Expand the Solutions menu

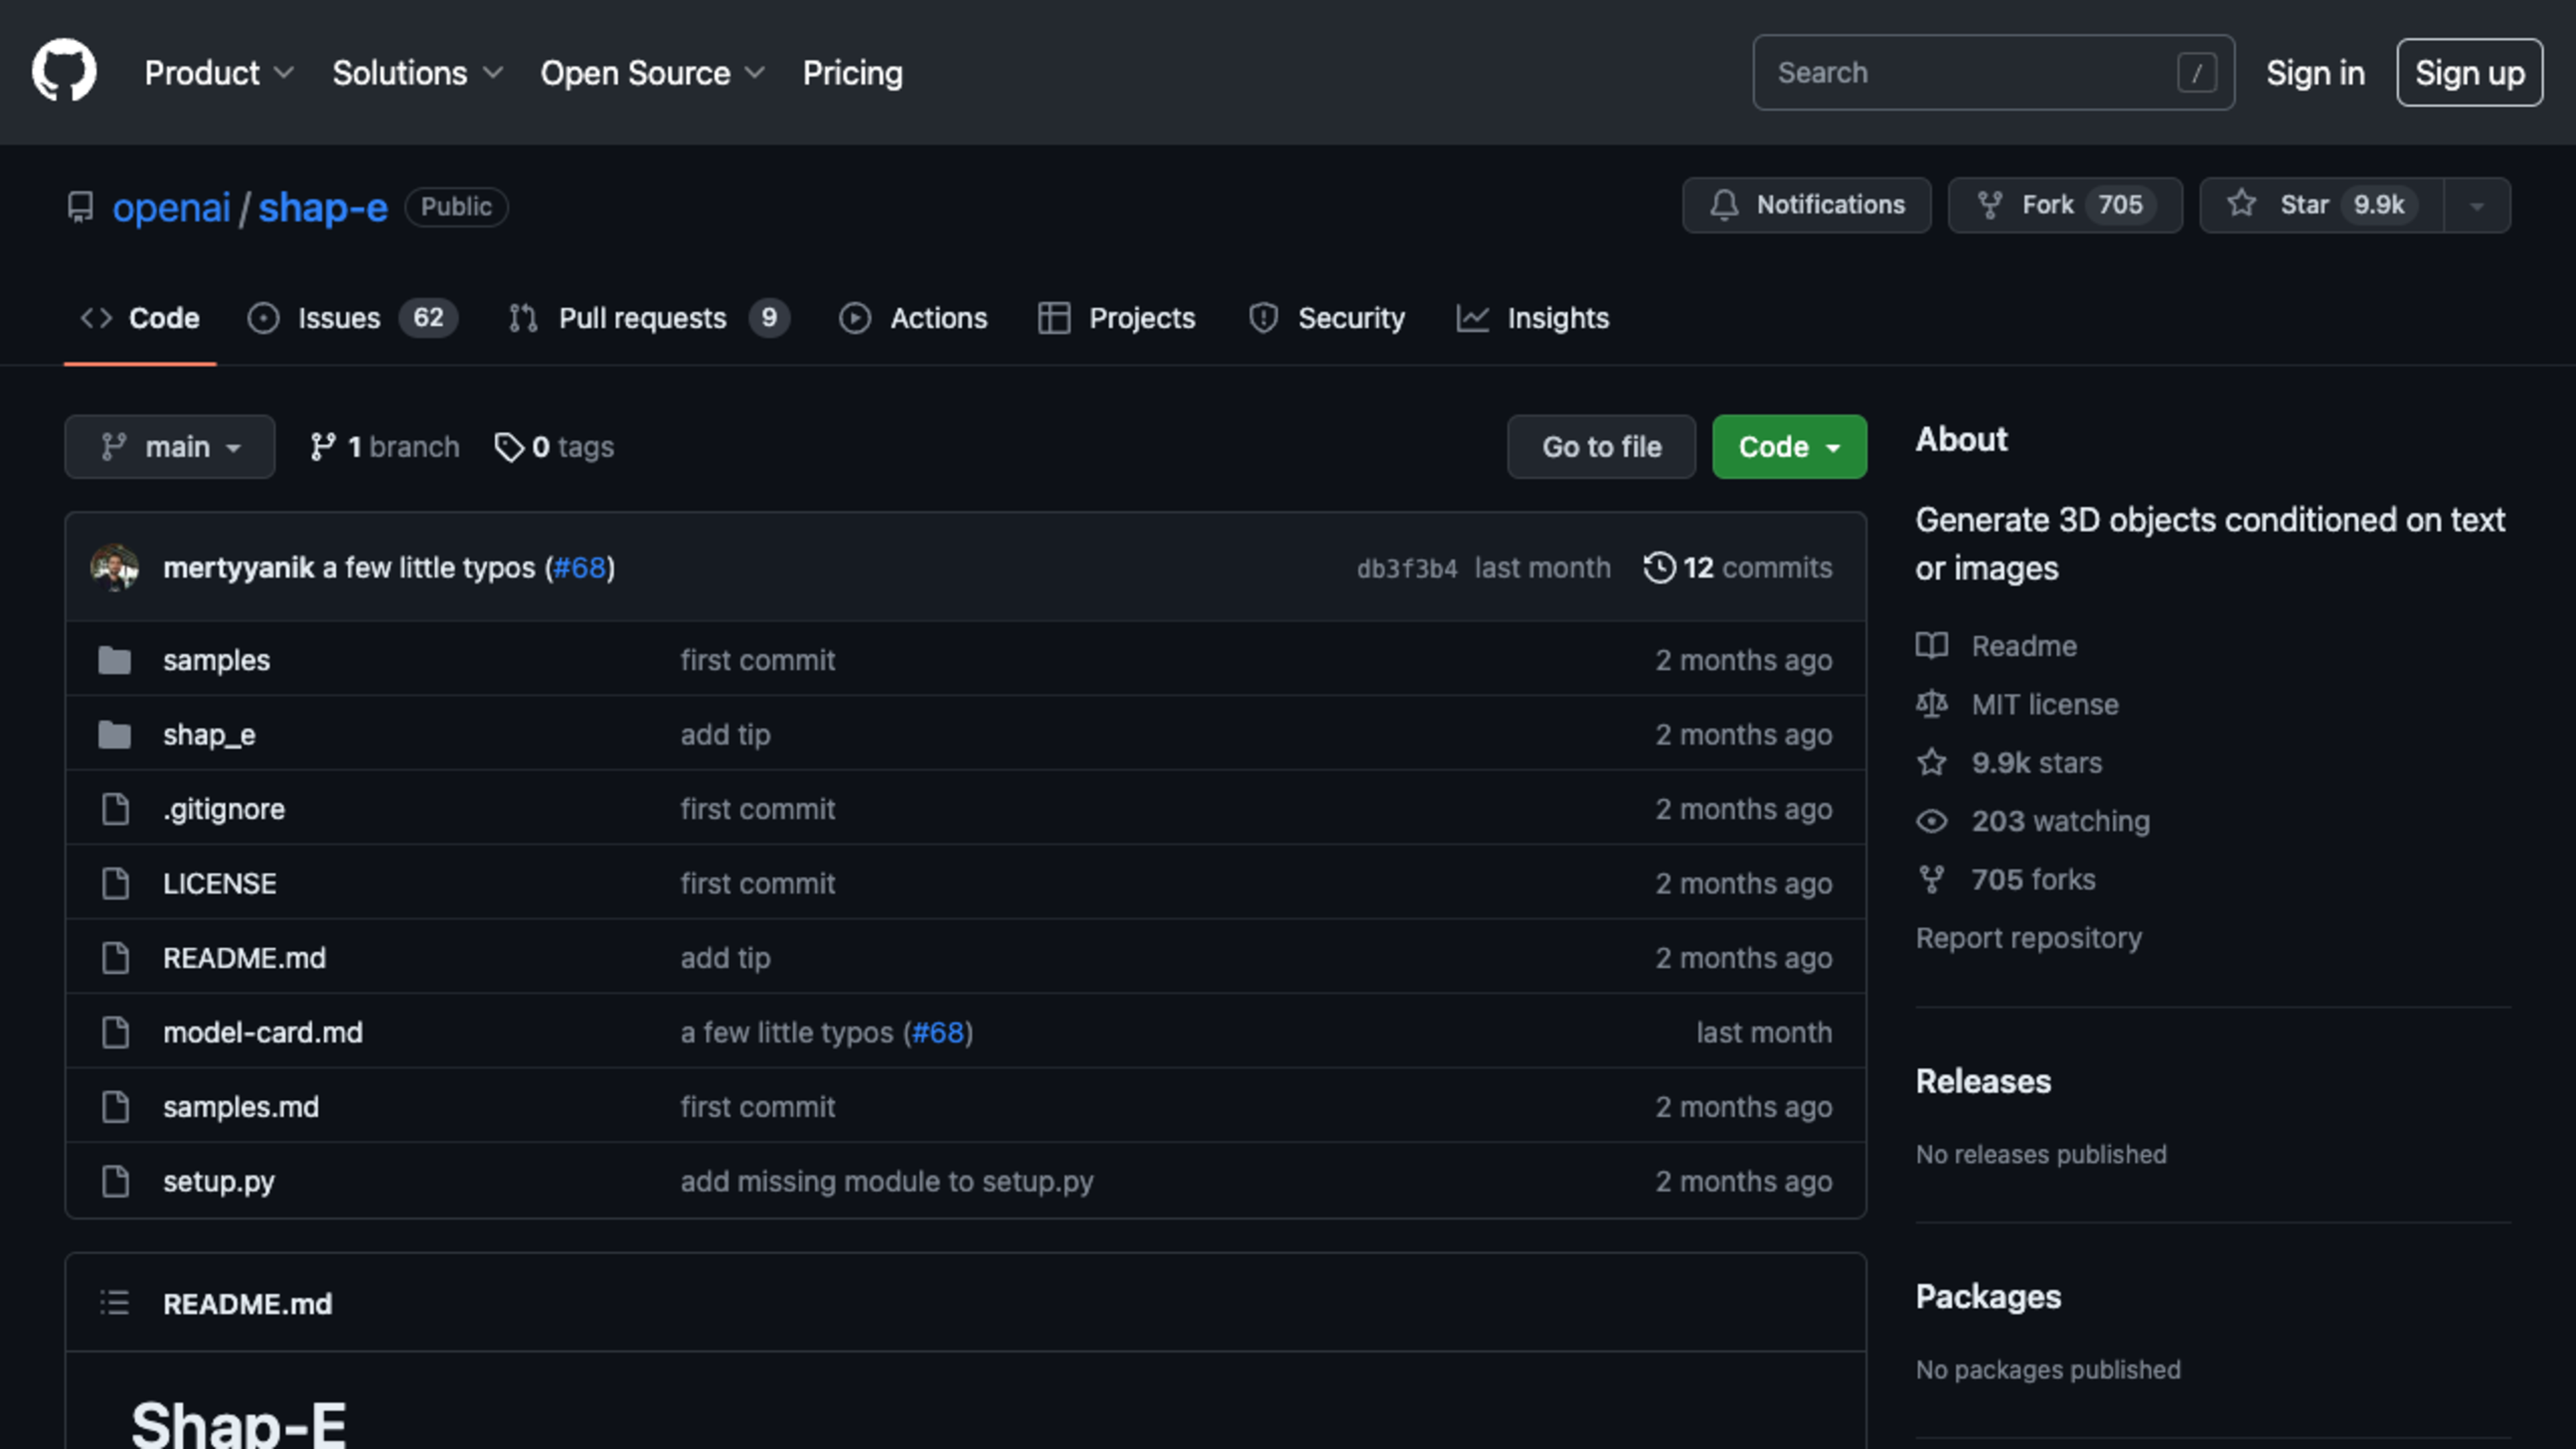coord(418,72)
